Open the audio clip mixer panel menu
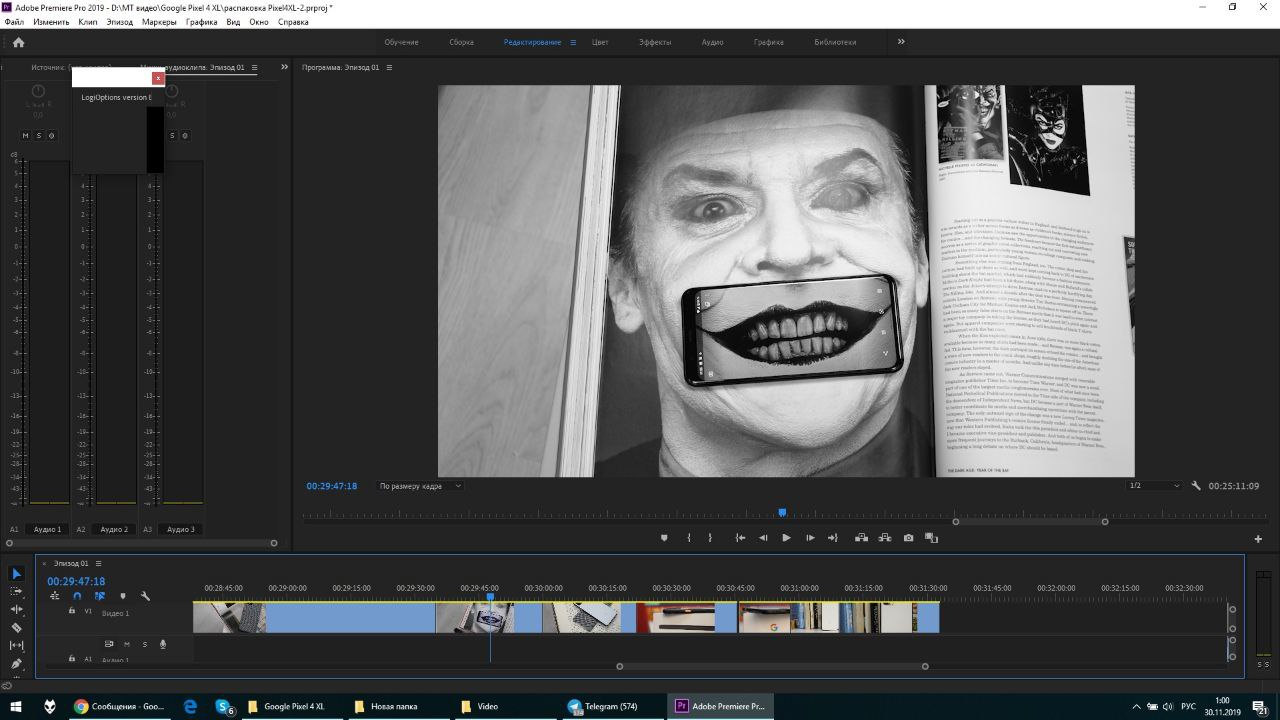 click(255, 67)
